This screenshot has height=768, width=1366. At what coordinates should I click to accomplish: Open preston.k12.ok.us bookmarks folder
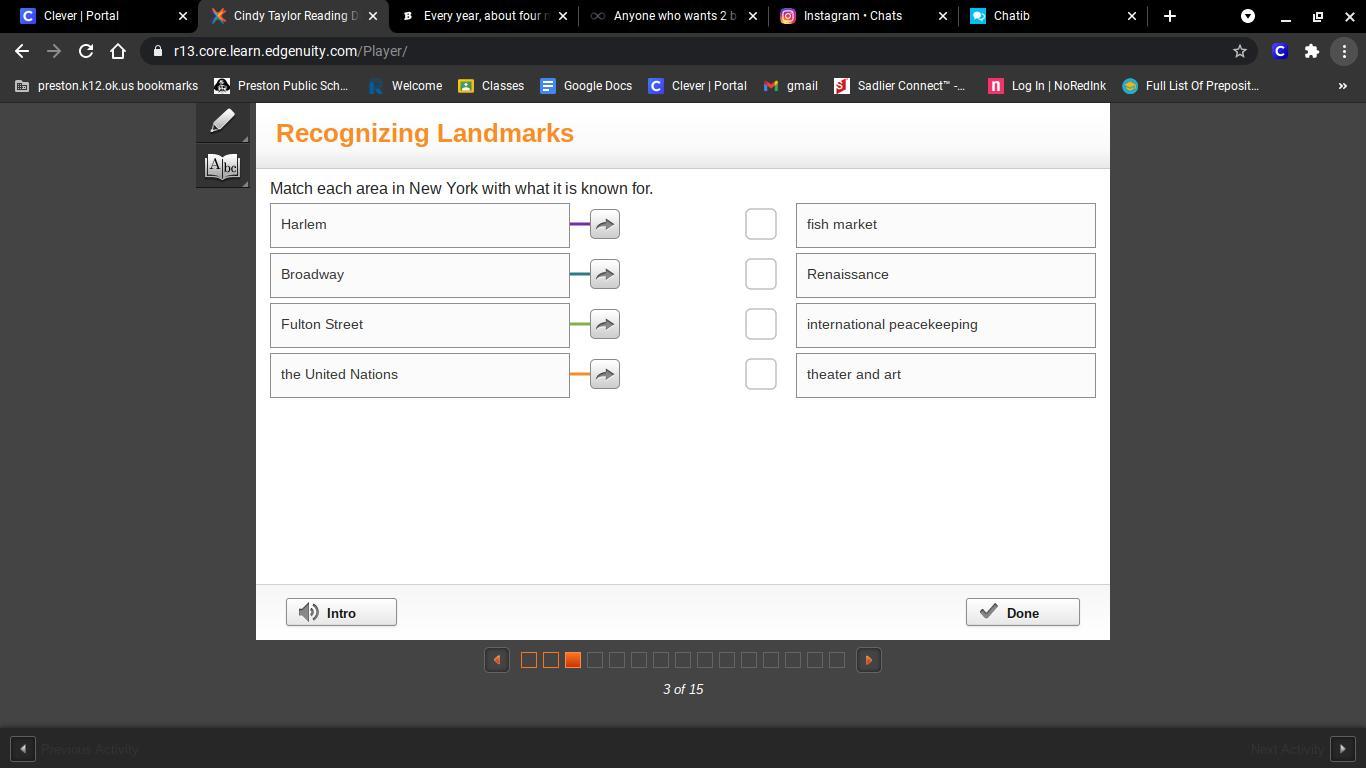[x=106, y=86]
